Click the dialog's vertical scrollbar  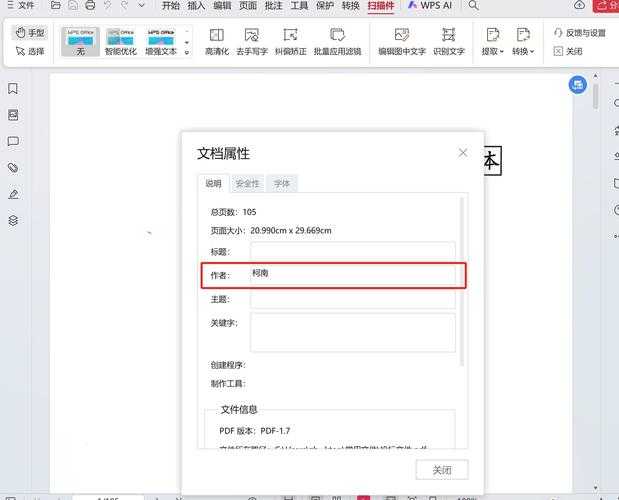click(x=462, y=281)
